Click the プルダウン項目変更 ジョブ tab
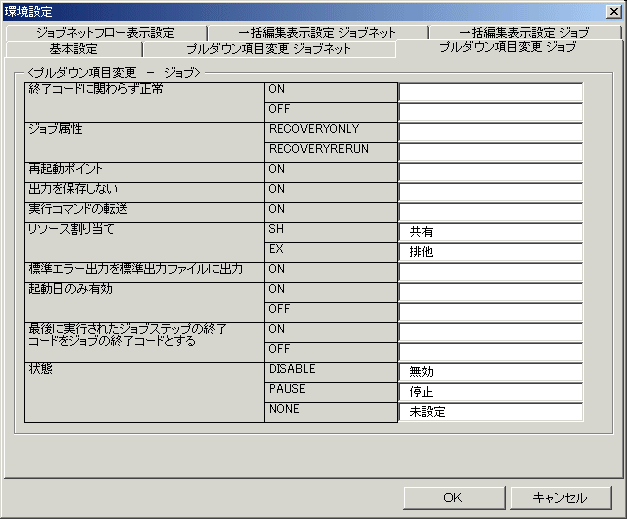 pos(507,48)
